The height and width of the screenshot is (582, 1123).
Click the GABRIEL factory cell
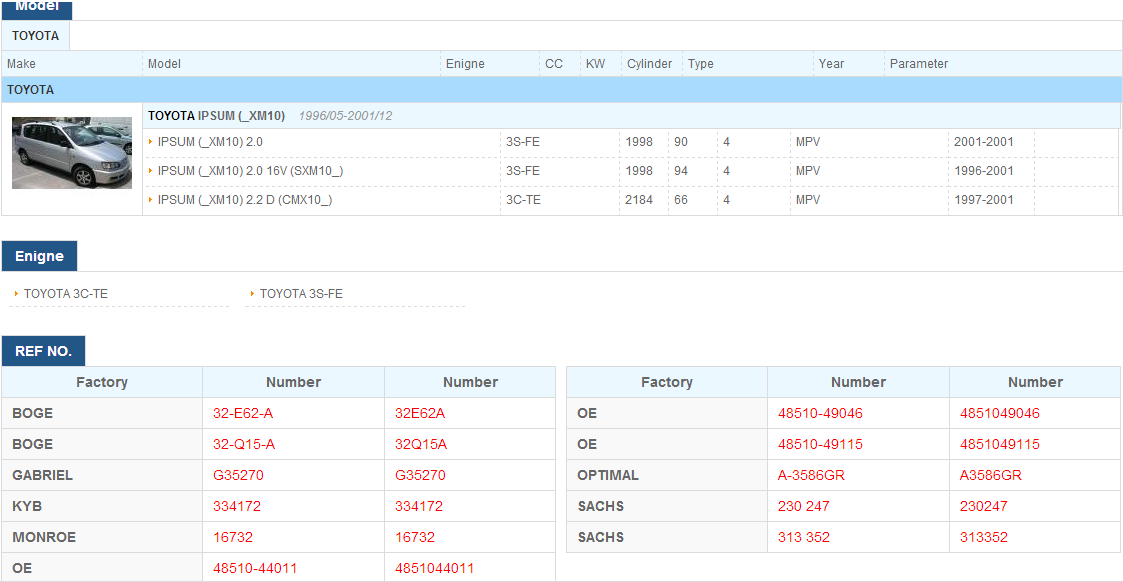click(102, 475)
